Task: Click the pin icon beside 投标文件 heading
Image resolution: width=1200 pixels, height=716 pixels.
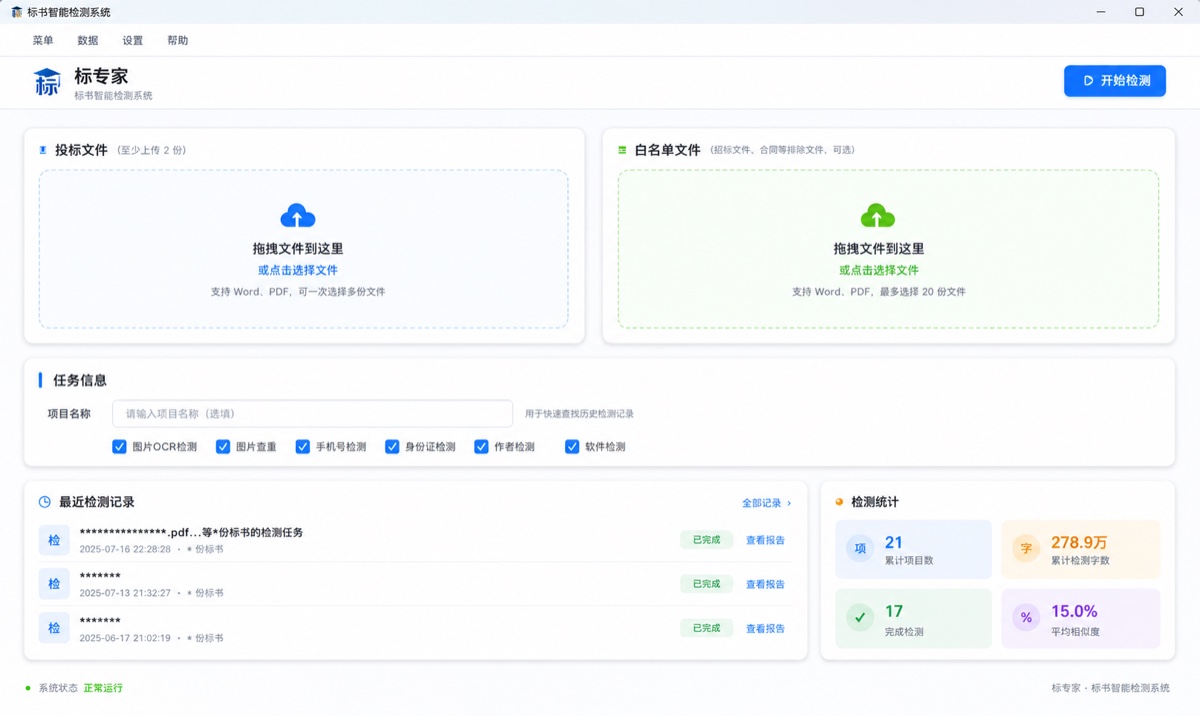Action: pos(43,150)
